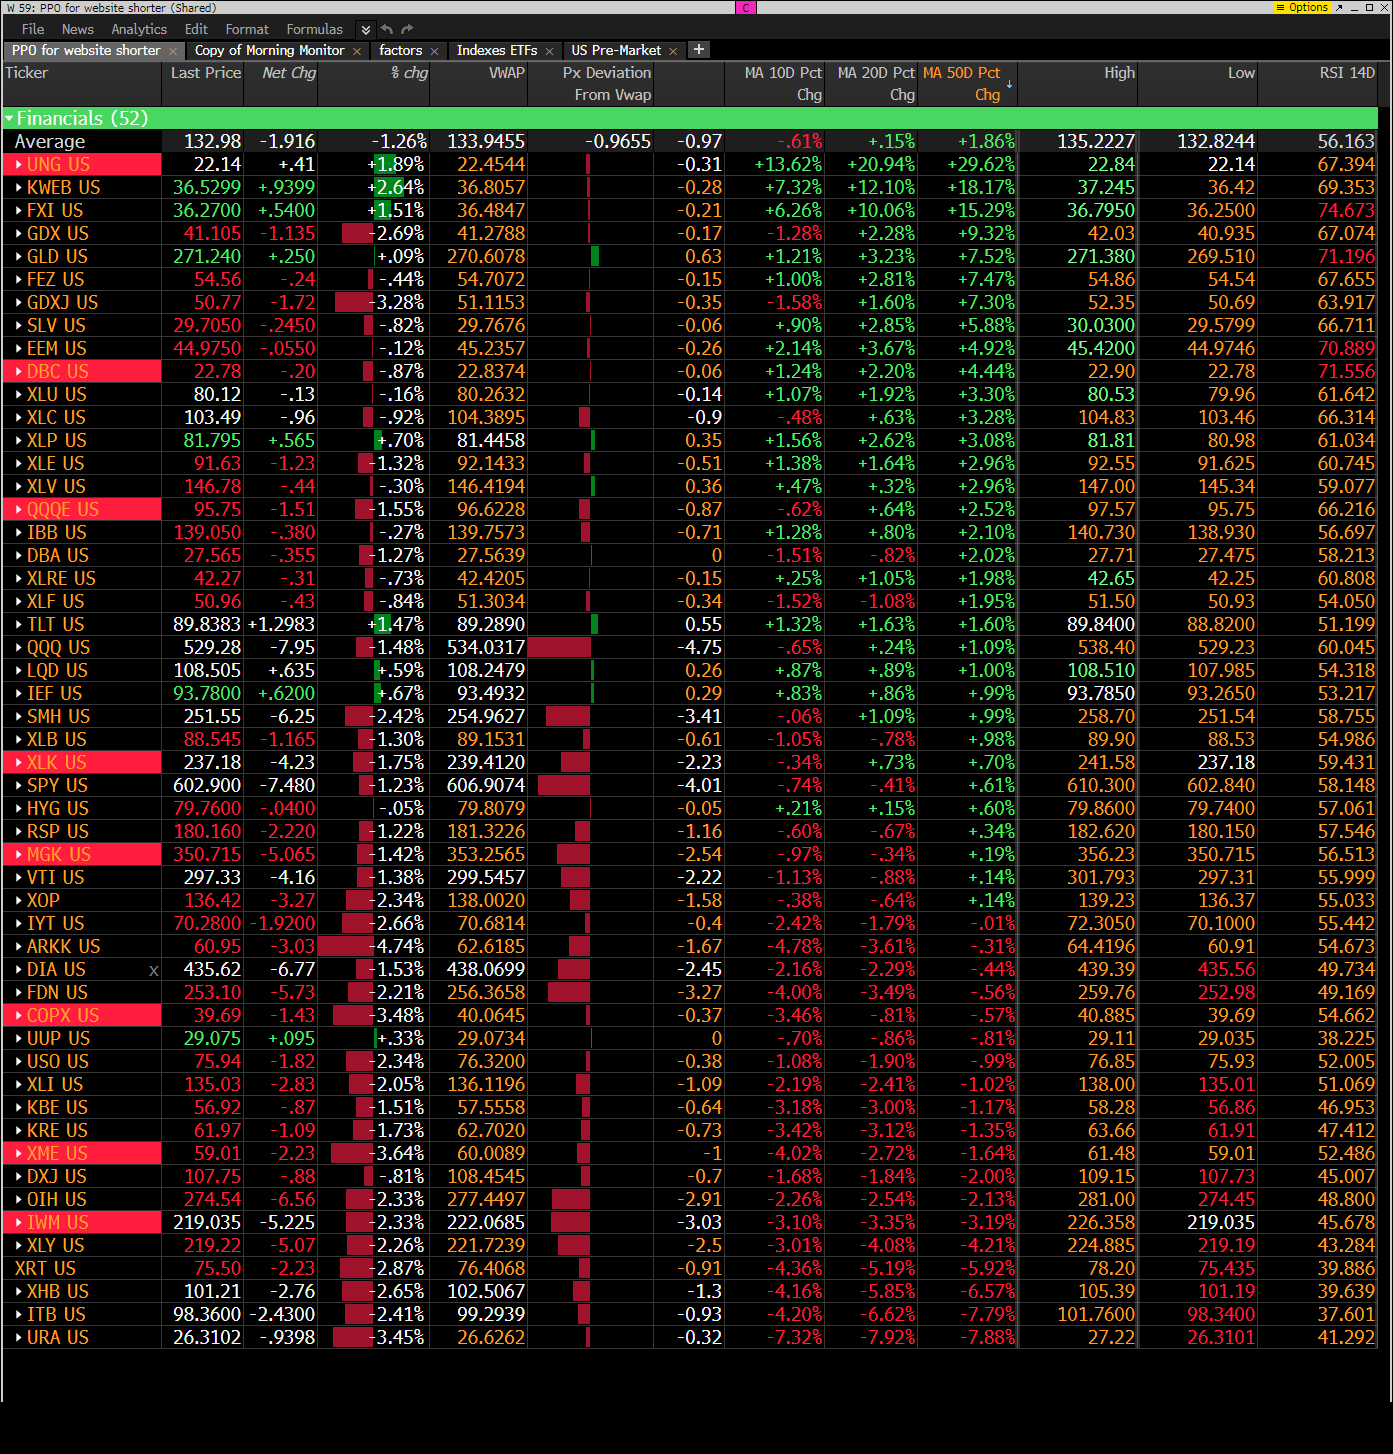Click MA 20D Pct Chg column header
This screenshot has width=1393, height=1454.
[872, 84]
